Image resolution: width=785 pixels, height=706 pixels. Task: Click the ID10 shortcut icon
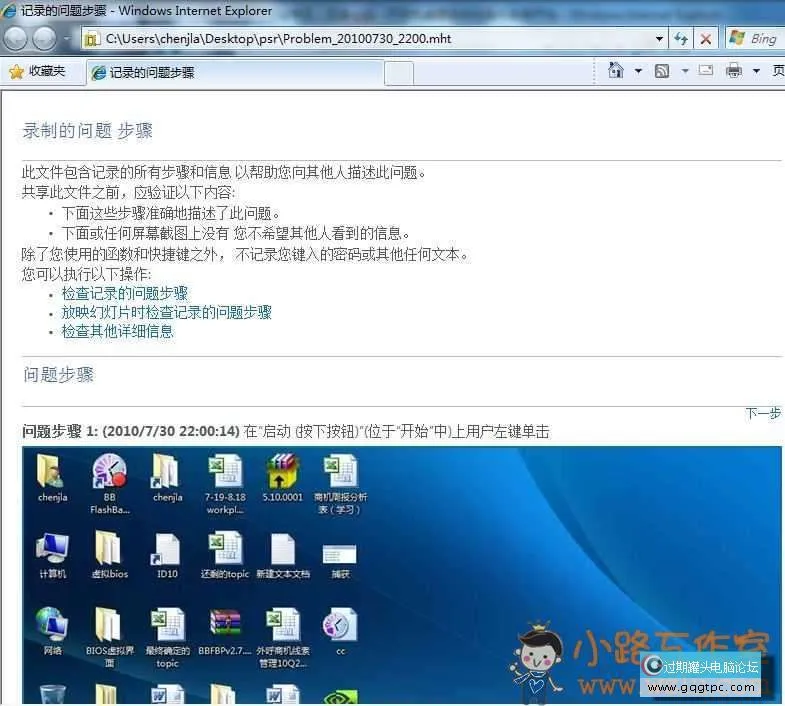(x=167, y=555)
